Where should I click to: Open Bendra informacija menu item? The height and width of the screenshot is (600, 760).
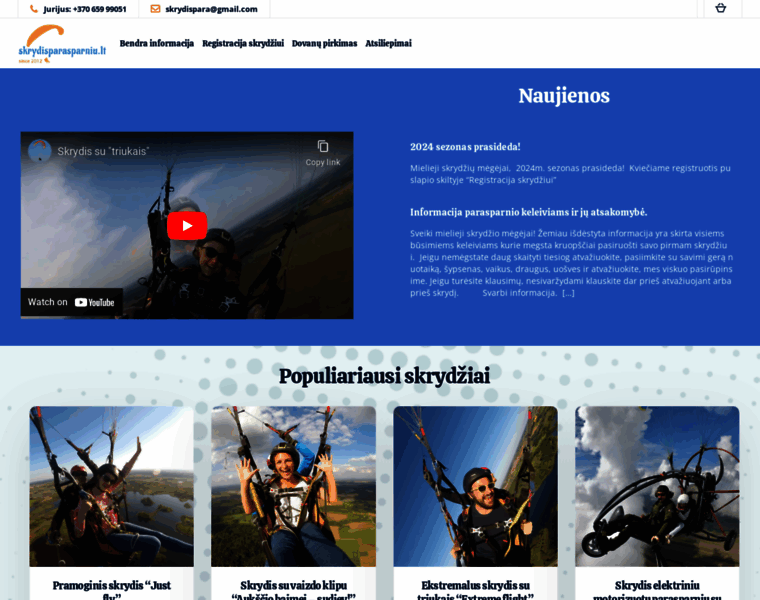[x=157, y=44]
